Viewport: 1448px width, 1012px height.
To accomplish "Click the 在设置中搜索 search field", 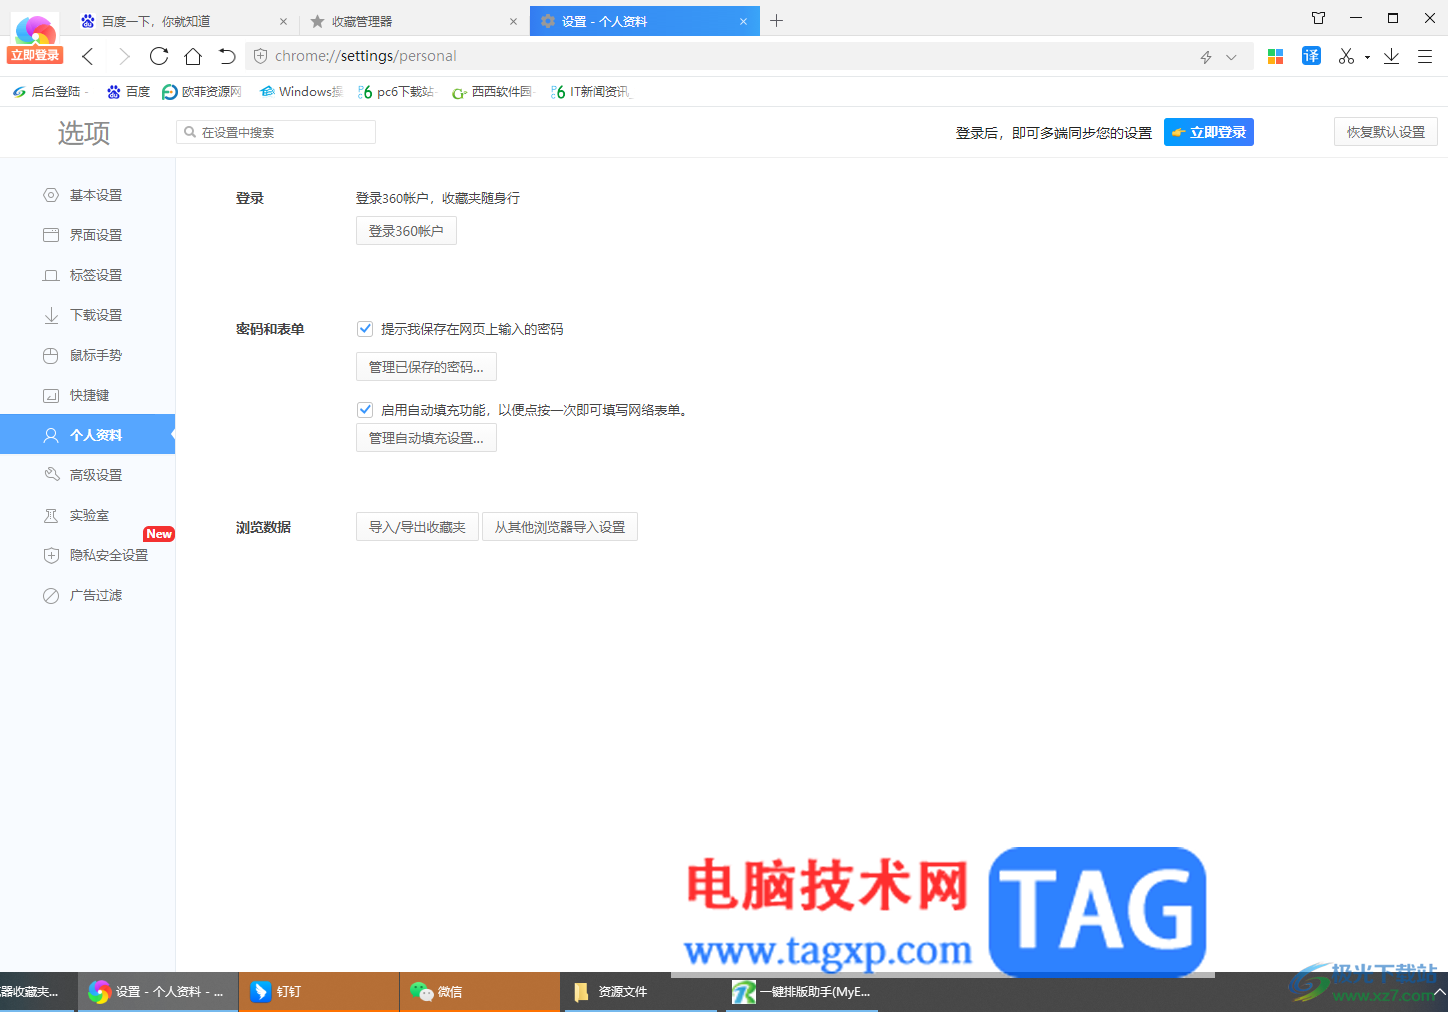I will pyautogui.click(x=276, y=132).
